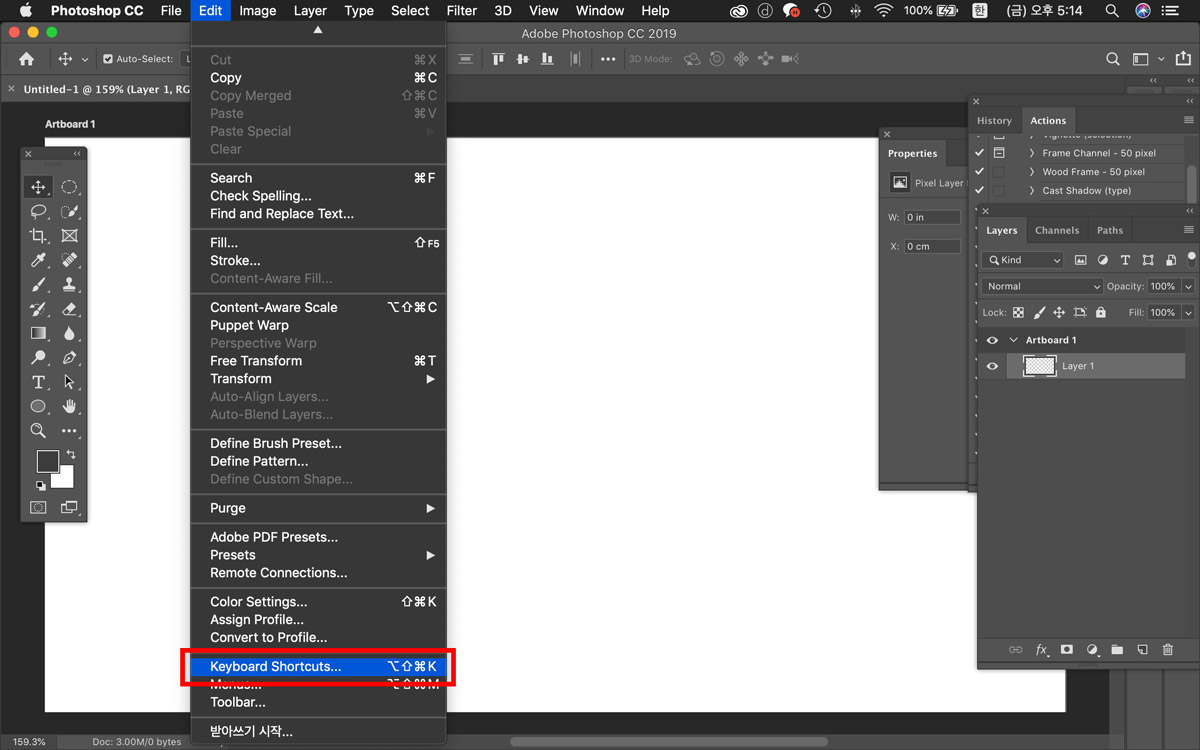The height and width of the screenshot is (750, 1200).
Task: Click the foreground color swatch
Action: 47,461
